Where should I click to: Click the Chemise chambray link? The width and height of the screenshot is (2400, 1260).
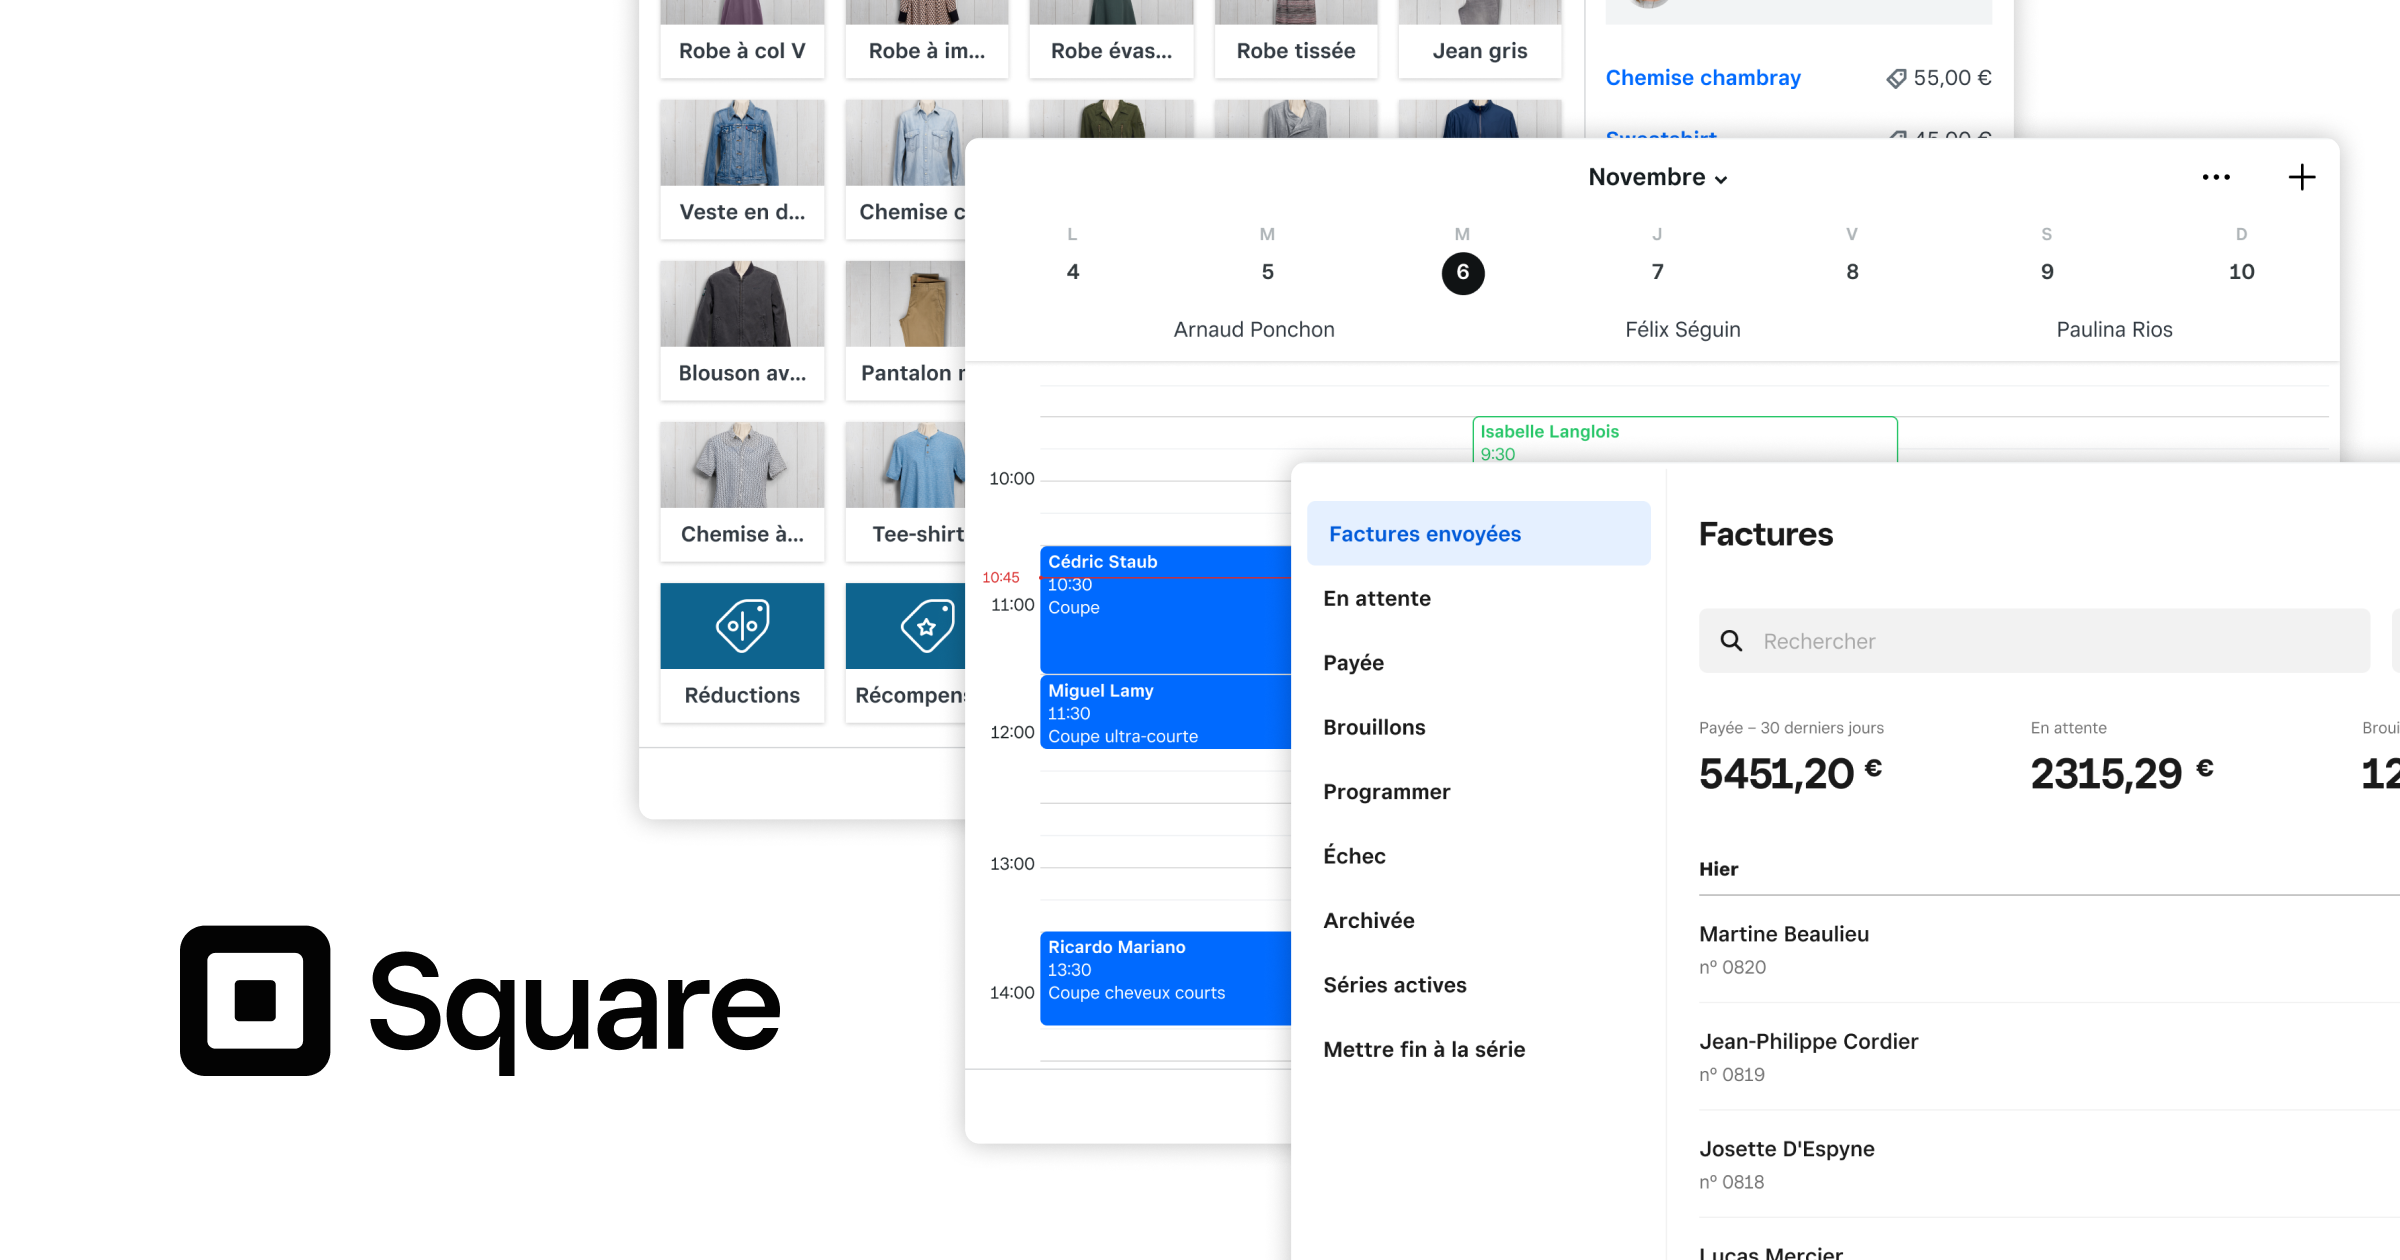coord(1703,77)
